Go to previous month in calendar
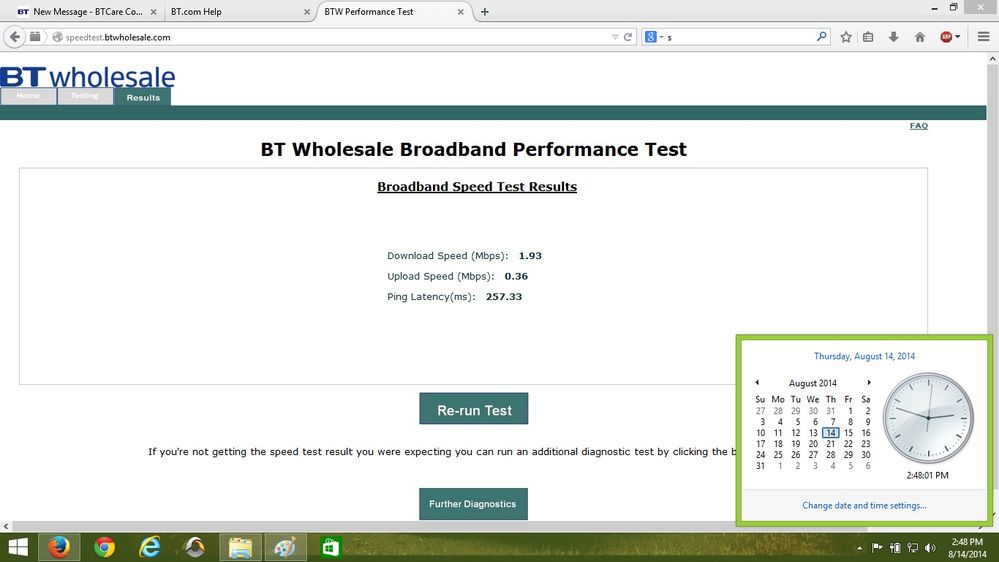Screen dimensions: 999x562 click(x=757, y=382)
